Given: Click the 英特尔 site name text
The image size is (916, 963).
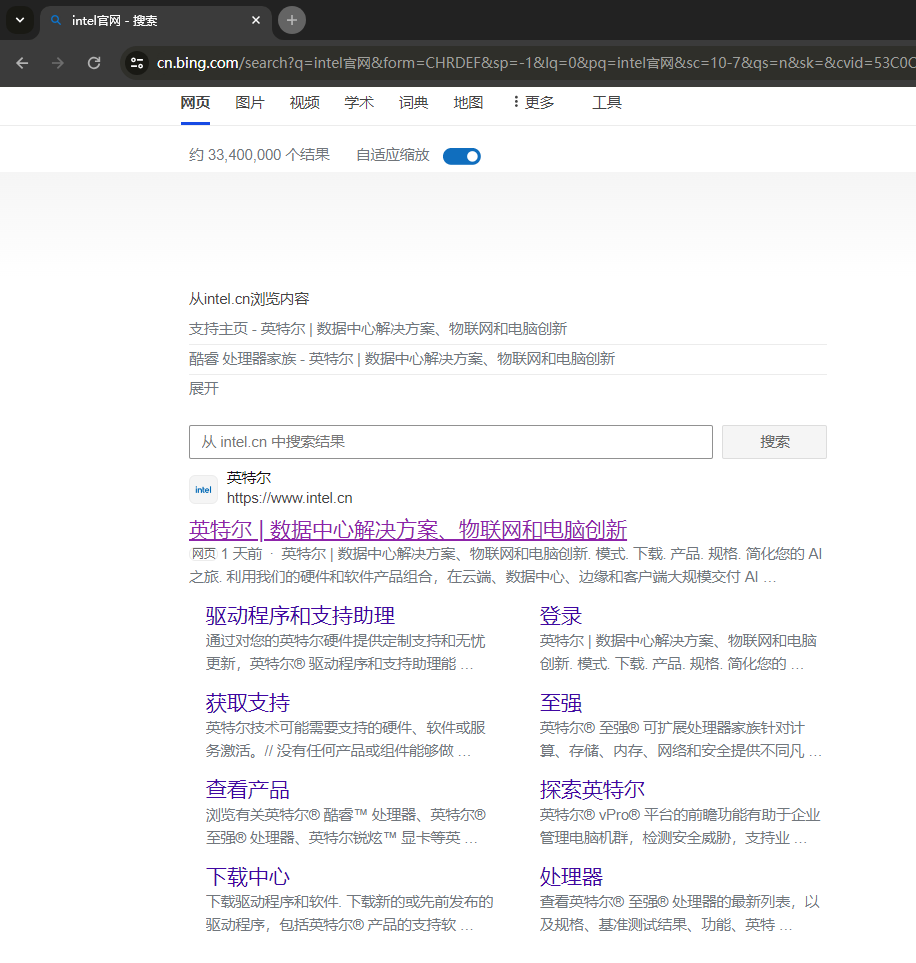Looking at the screenshot, I should tap(249, 478).
